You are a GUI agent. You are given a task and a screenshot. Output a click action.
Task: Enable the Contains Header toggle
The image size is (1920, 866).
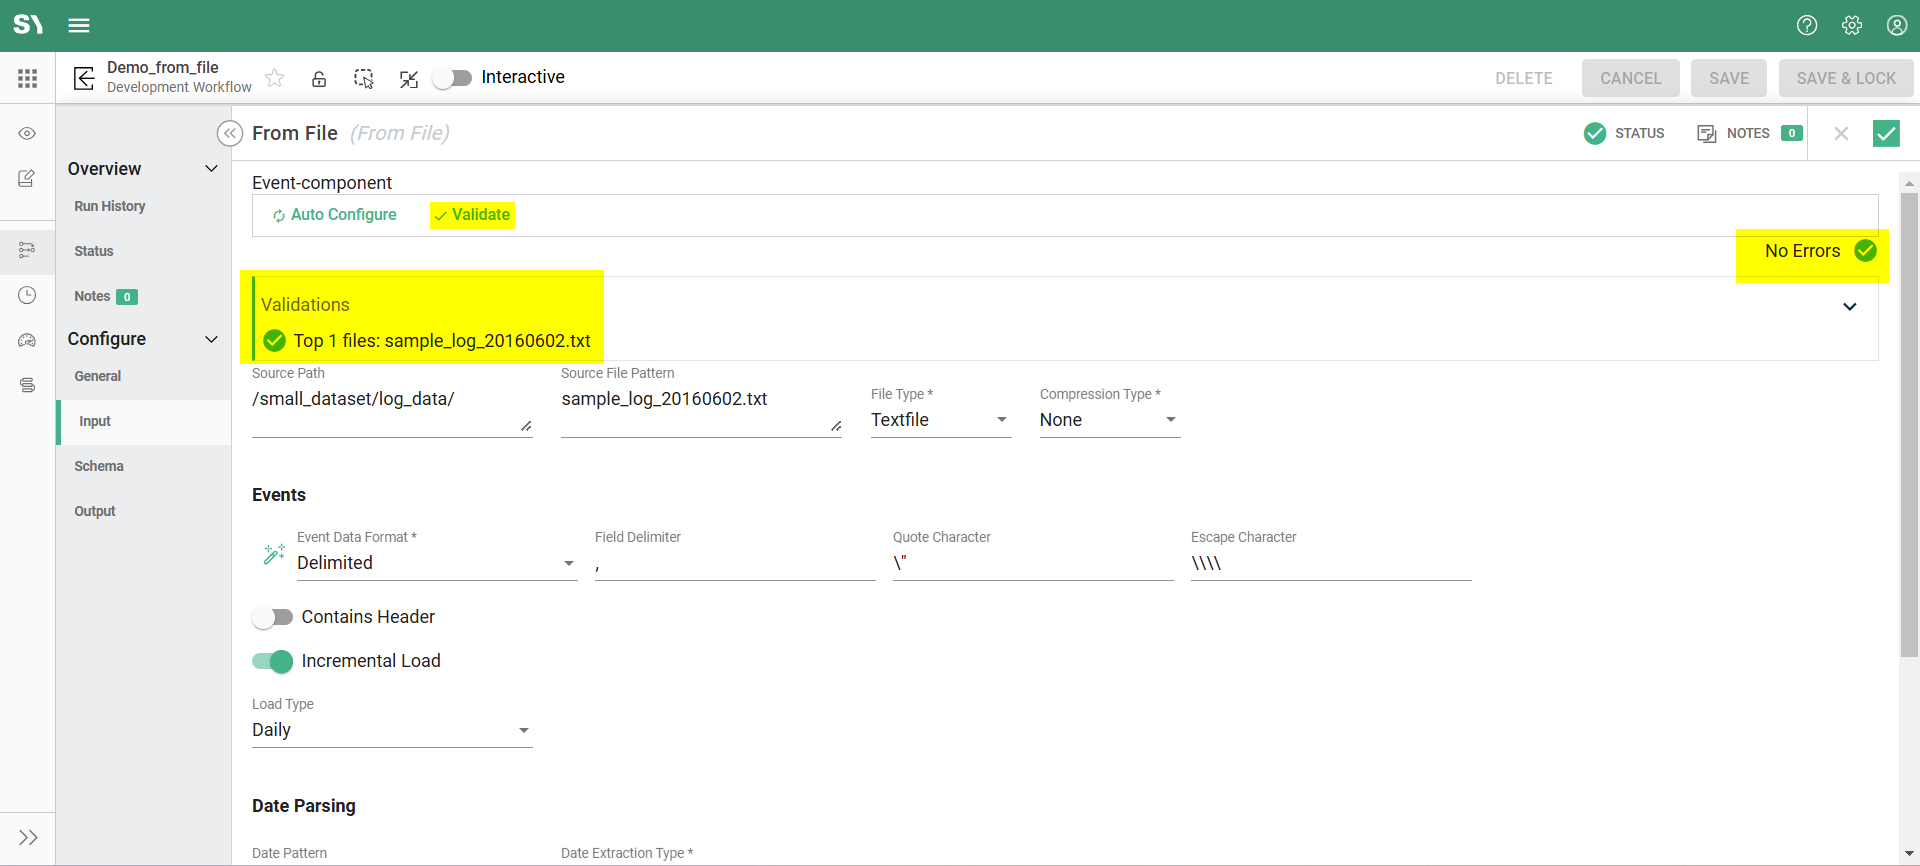tap(272, 617)
